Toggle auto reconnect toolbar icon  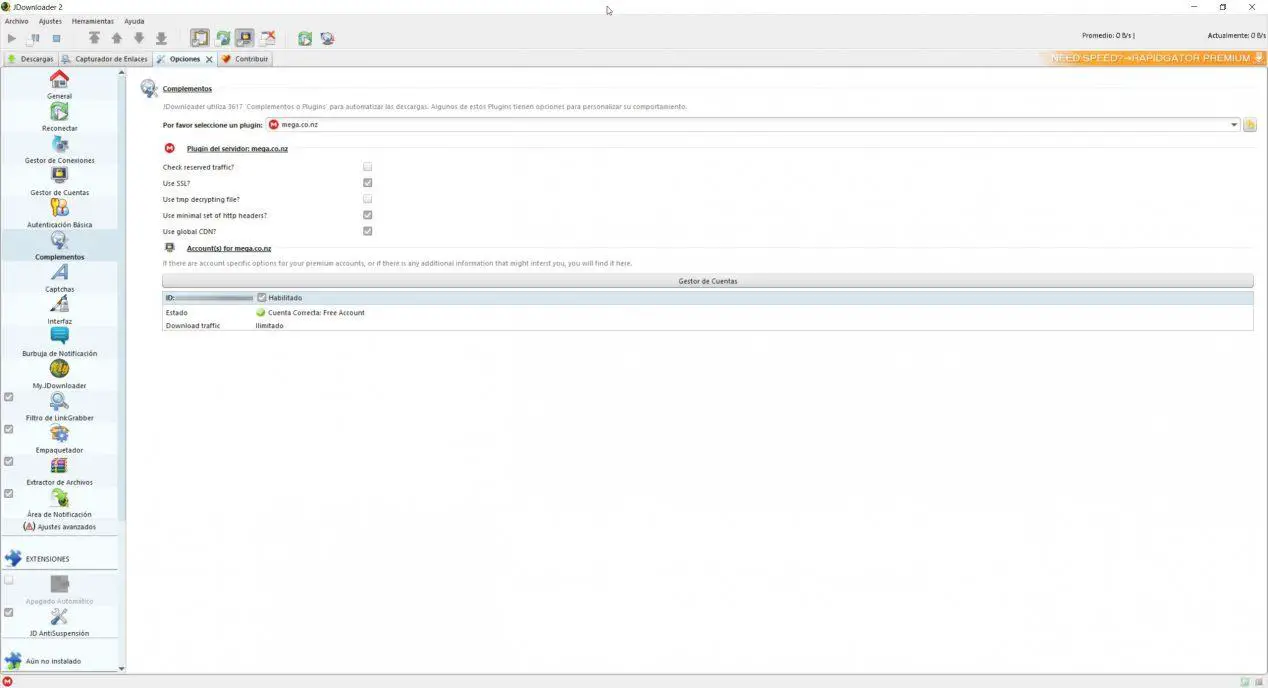223,38
